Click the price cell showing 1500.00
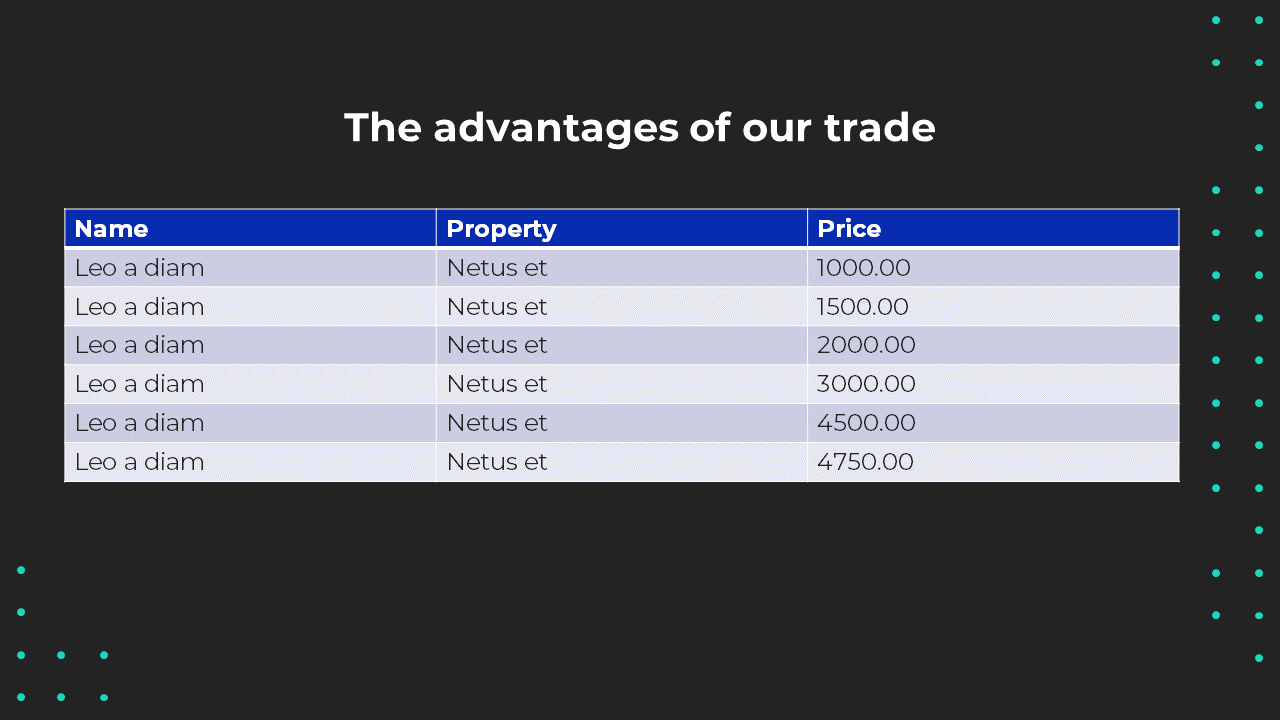1280x720 pixels. [x=863, y=307]
